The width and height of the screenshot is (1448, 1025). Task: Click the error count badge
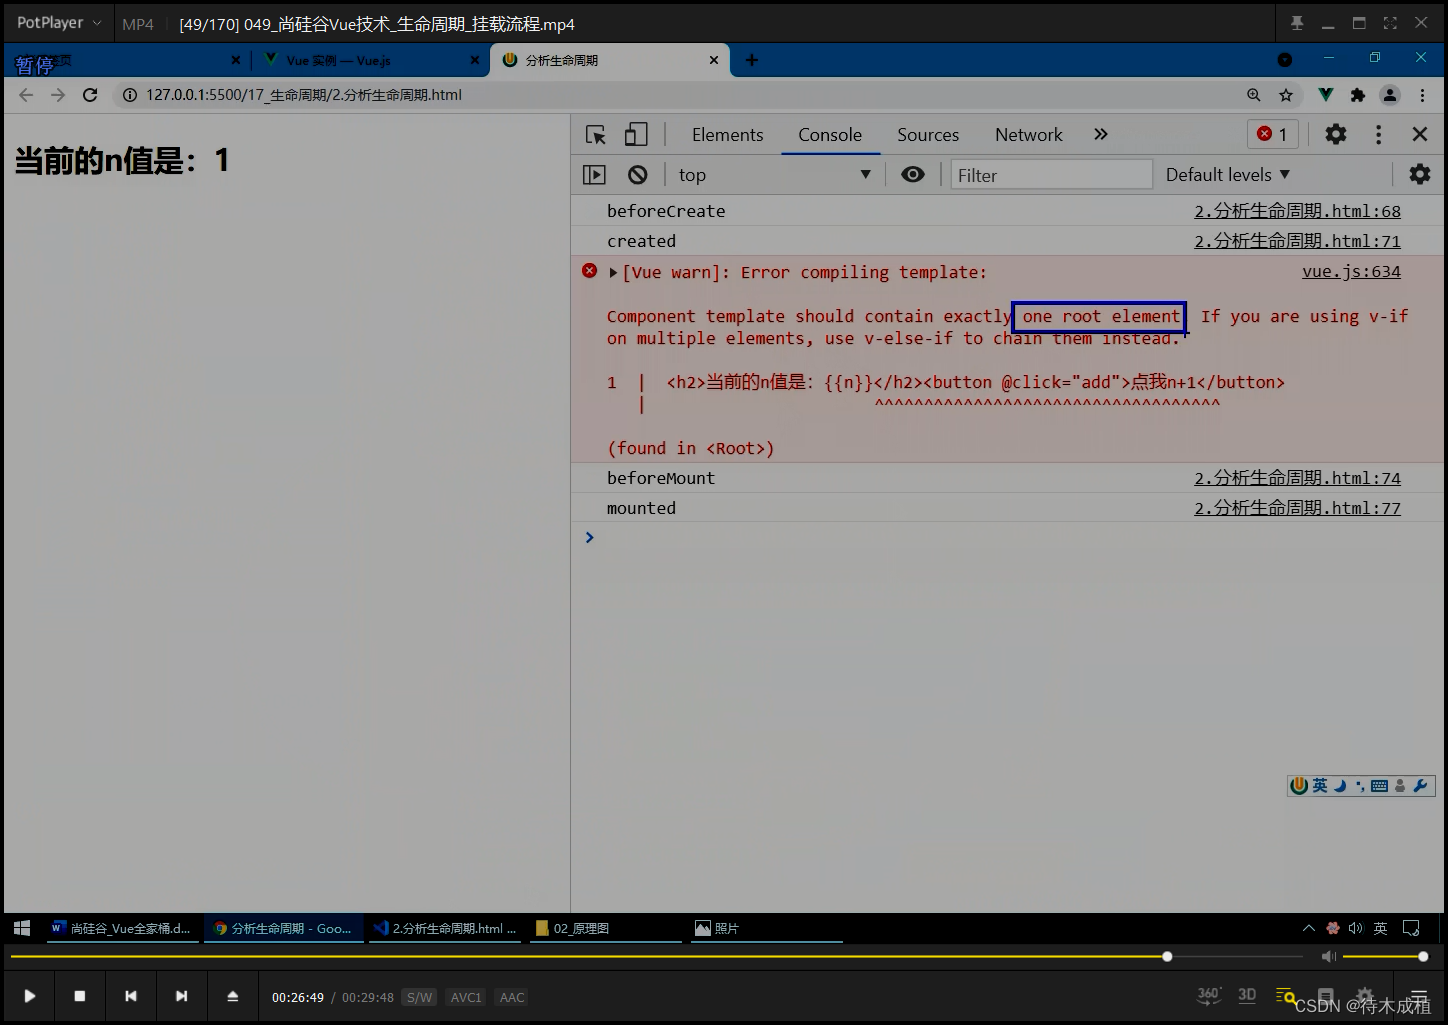pyautogui.click(x=1273, y=134)
